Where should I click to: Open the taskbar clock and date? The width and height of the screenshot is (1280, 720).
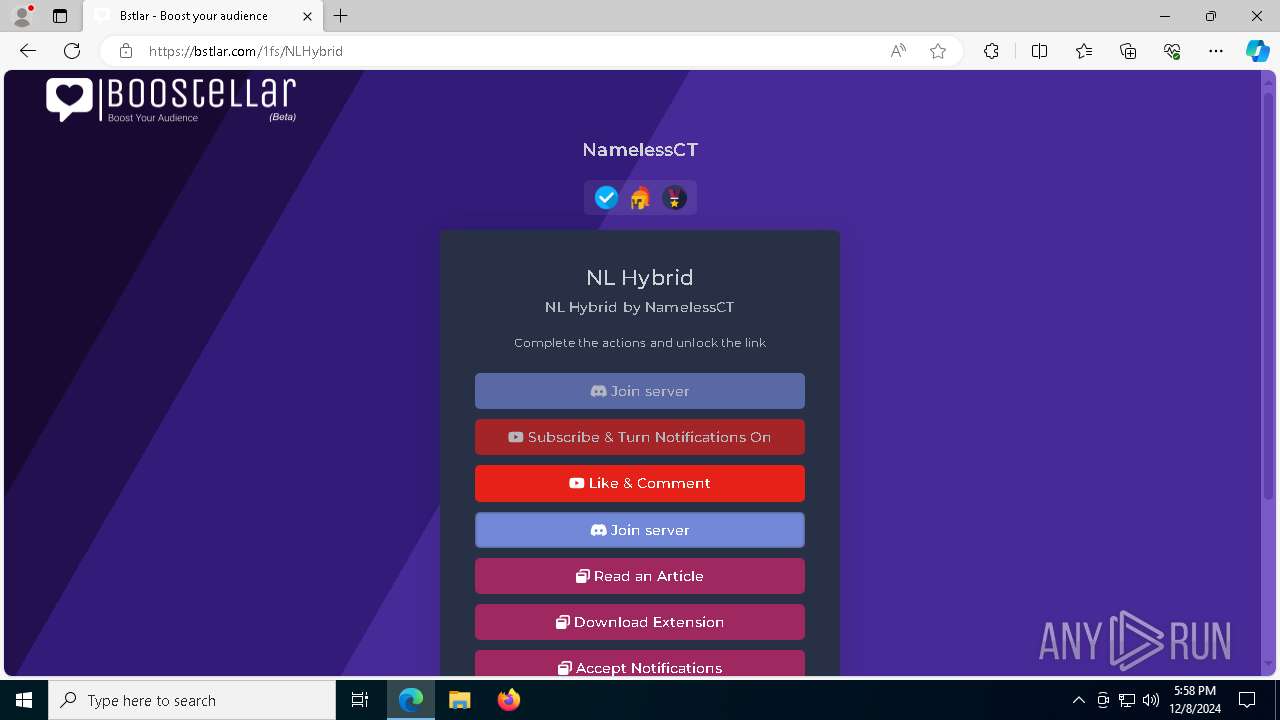(1195, 700)
